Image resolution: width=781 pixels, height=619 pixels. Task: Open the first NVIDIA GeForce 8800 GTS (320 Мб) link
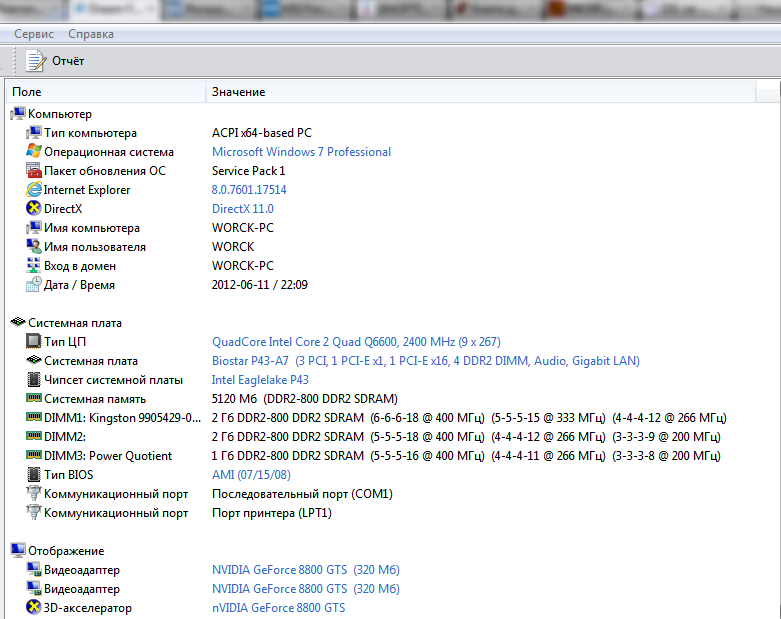[306, 570]
